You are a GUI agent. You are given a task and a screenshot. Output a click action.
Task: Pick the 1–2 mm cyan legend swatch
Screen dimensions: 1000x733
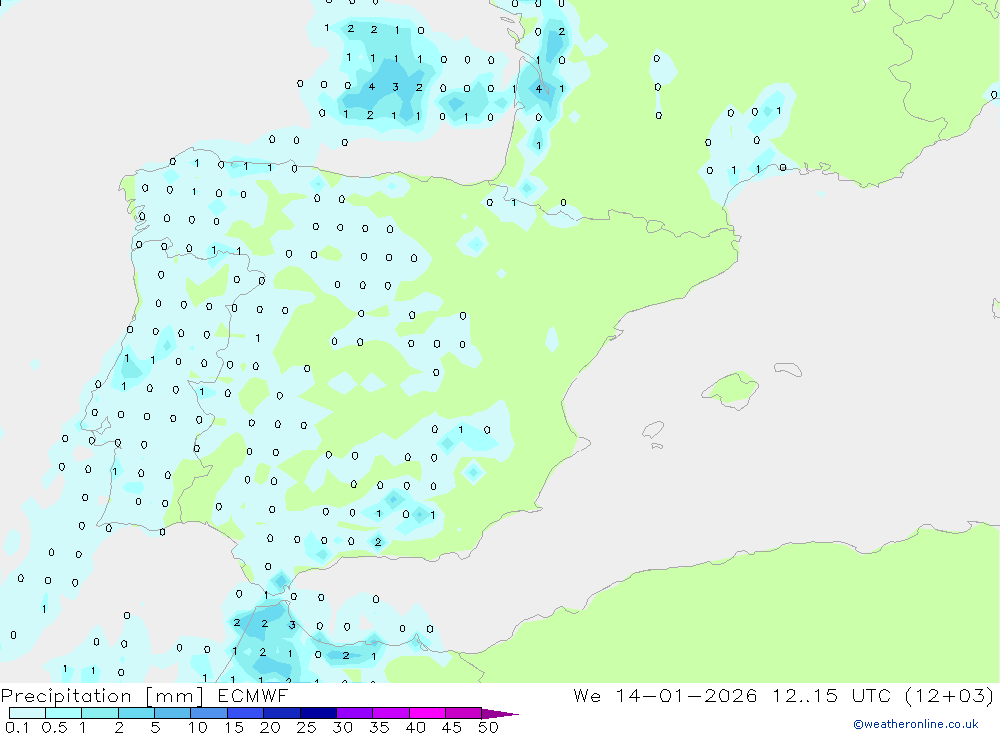pos(100,713)
